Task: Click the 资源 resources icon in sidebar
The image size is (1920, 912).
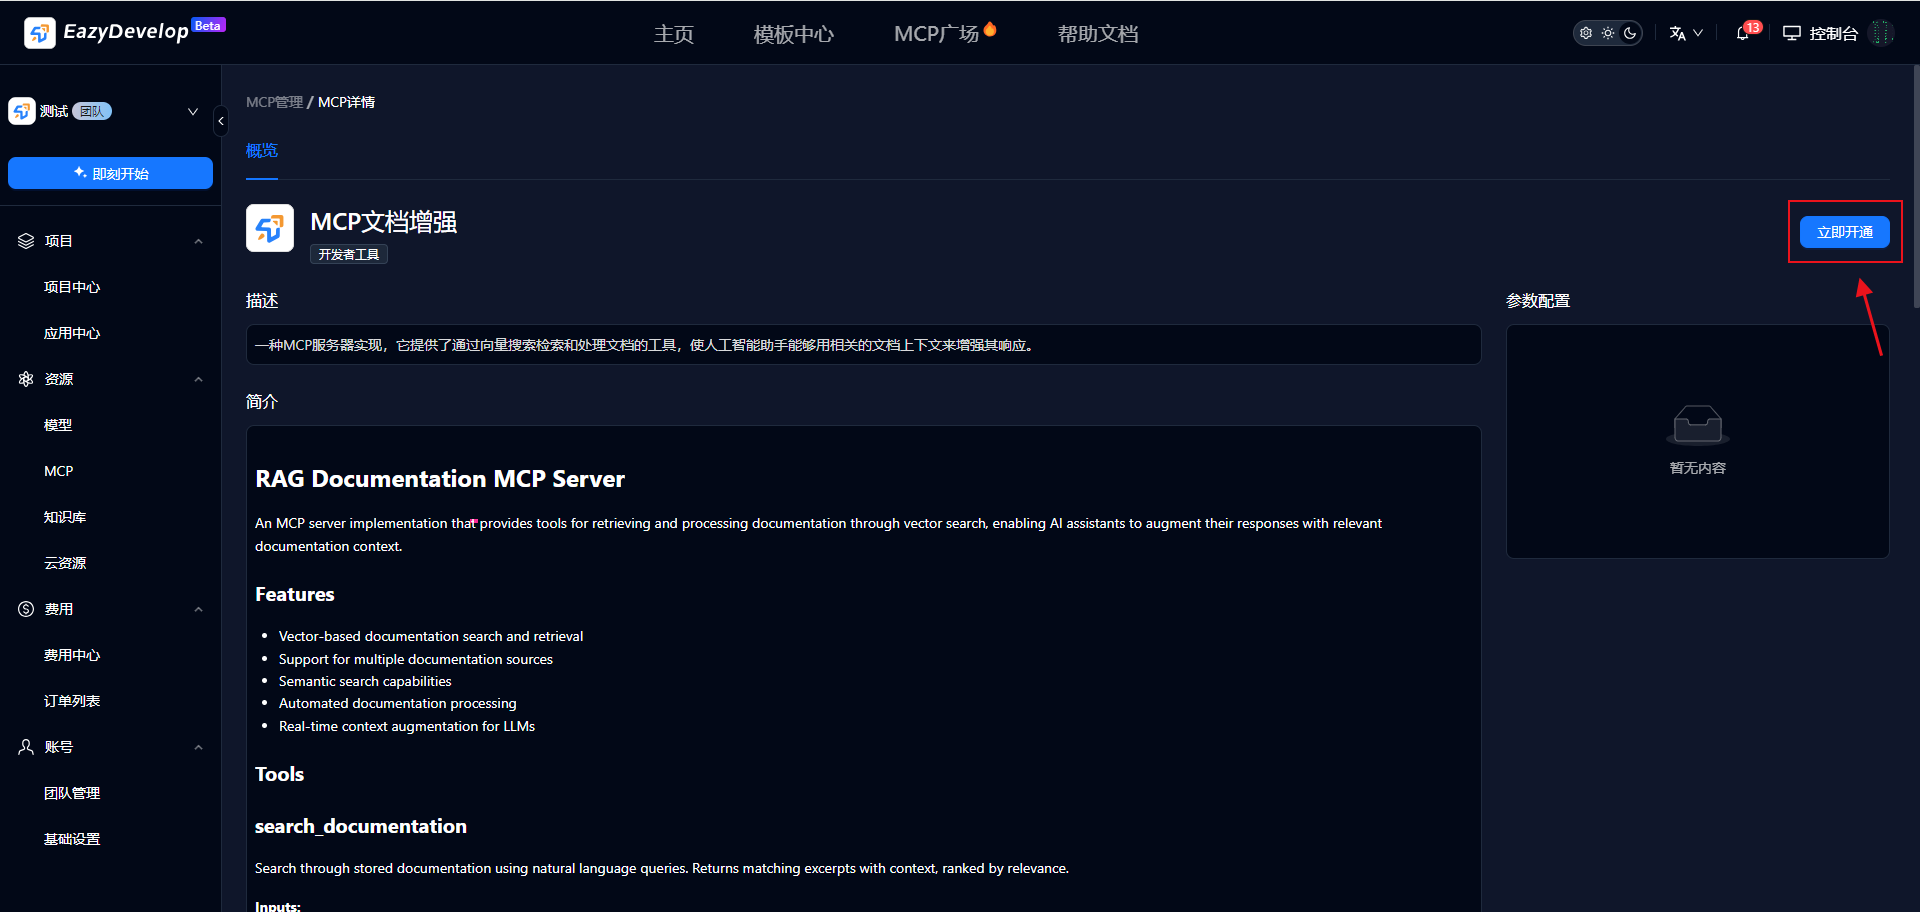Action: point(26,379)
